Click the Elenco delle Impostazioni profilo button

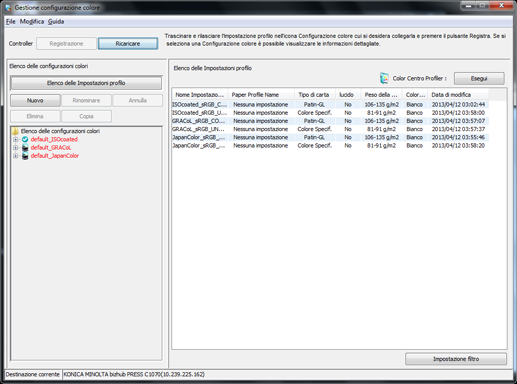[86, 83]
